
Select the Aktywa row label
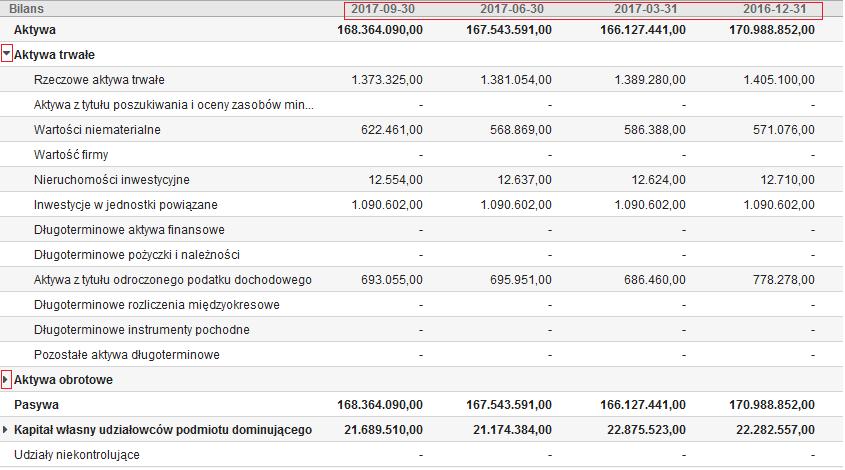click(x=35, y=30)
